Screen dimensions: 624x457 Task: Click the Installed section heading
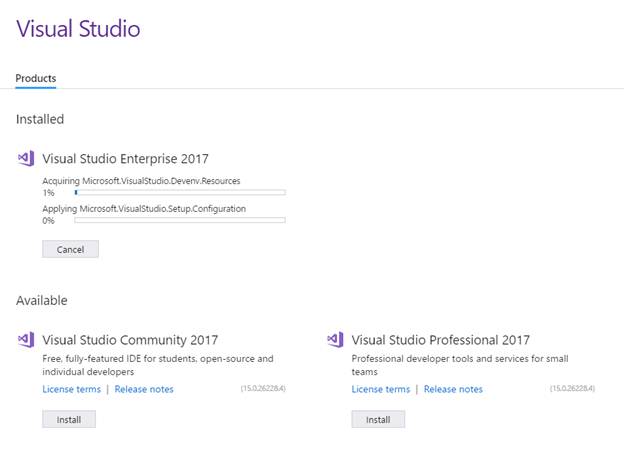coord(40,119)
